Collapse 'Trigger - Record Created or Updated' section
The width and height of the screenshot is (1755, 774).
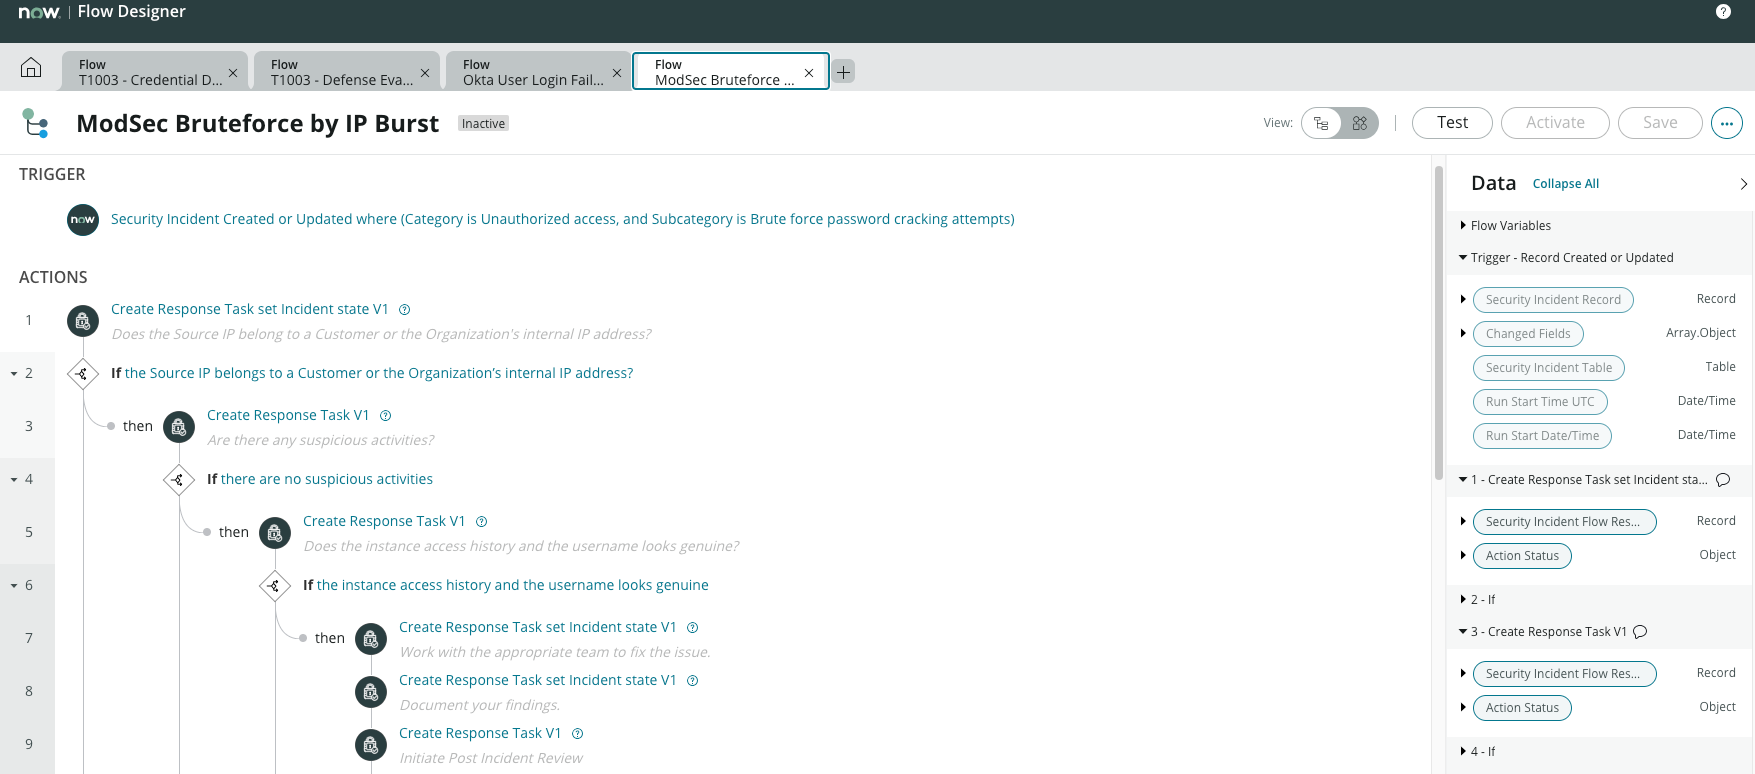coord(1463,258)
